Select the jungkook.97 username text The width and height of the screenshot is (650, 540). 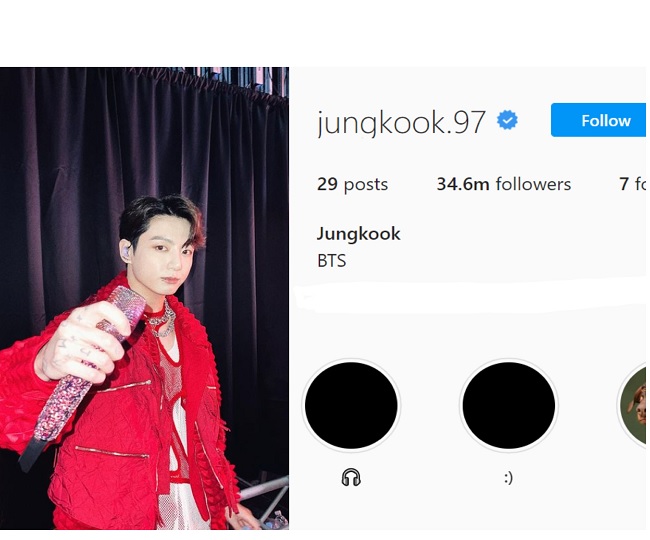pyautogui.click(x=401, y=123)
